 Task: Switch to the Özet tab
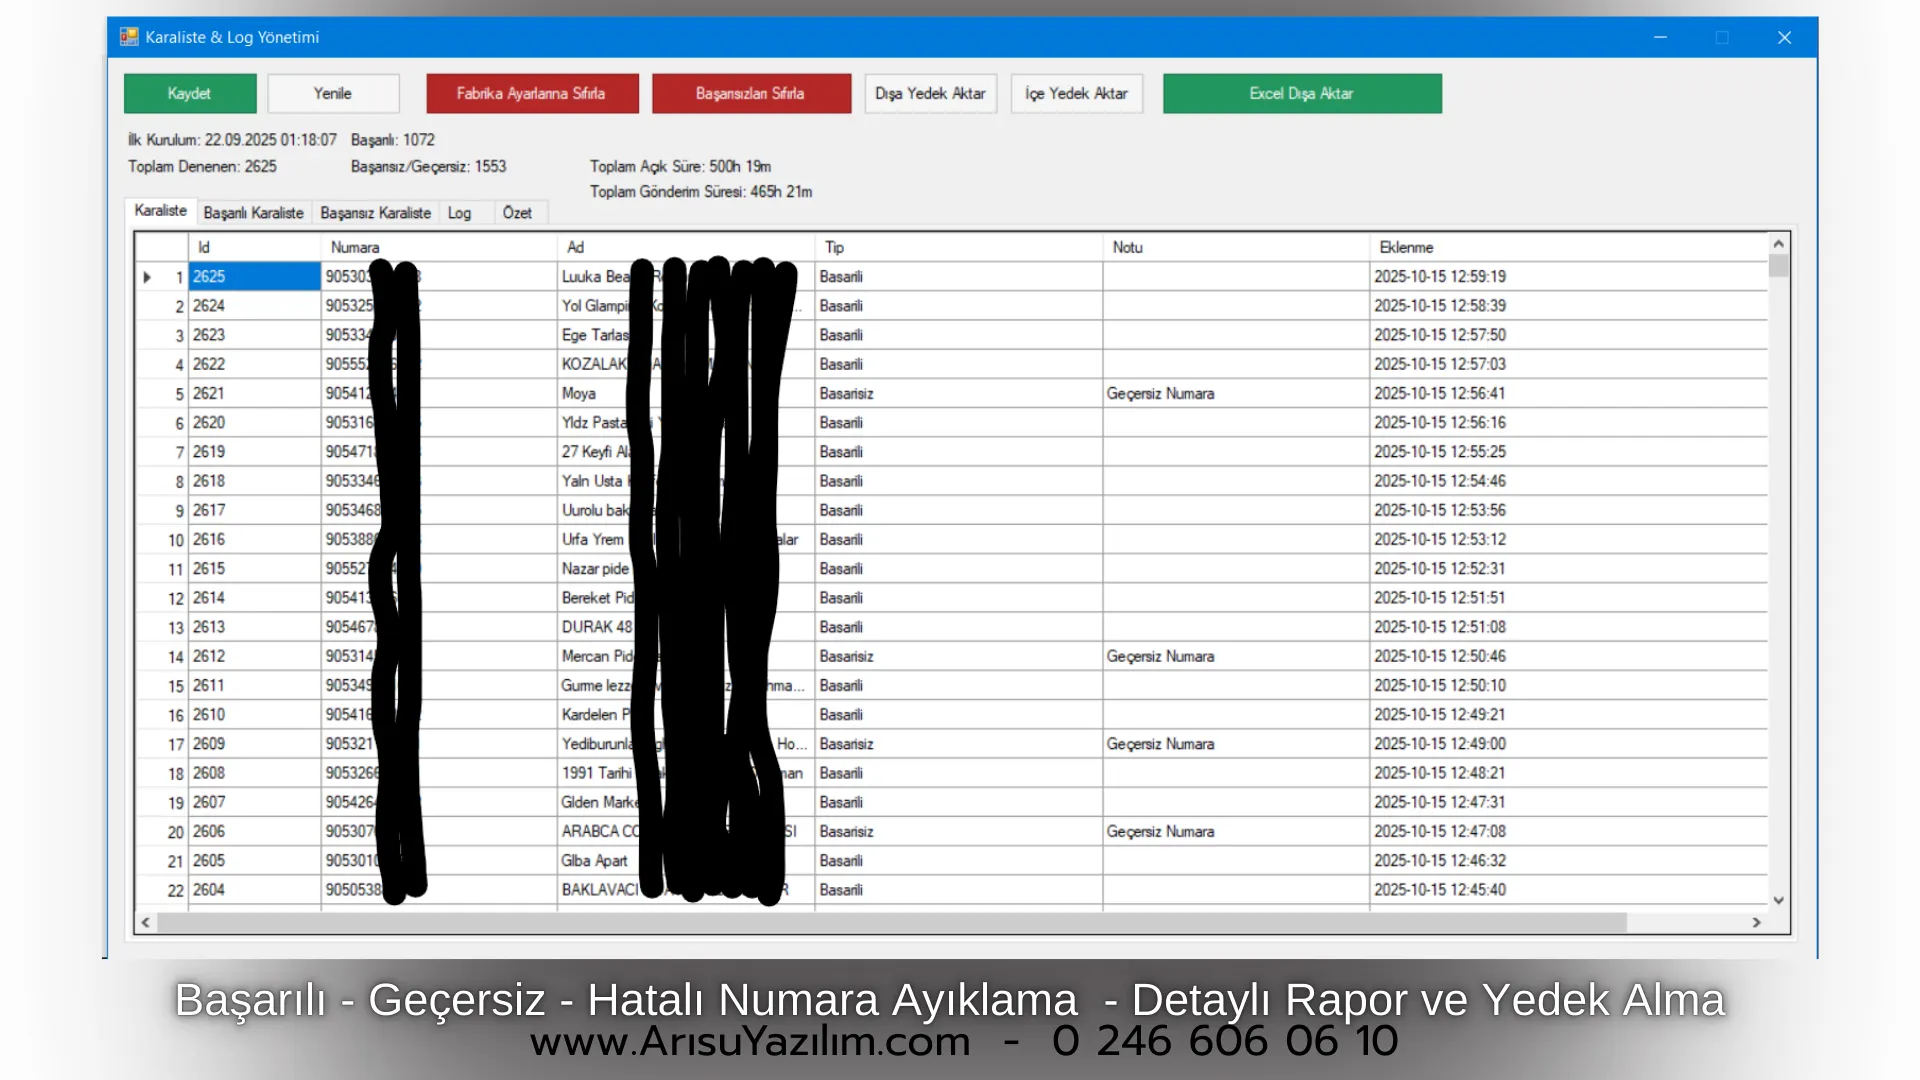click(x=517, y=213)
